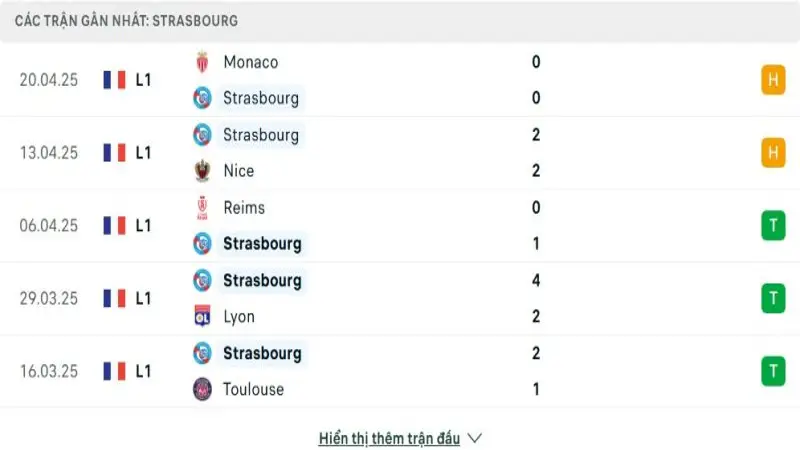Click the Monaco club crest icon
This screenshot has width=800, height=450.
tap(202, 62)
